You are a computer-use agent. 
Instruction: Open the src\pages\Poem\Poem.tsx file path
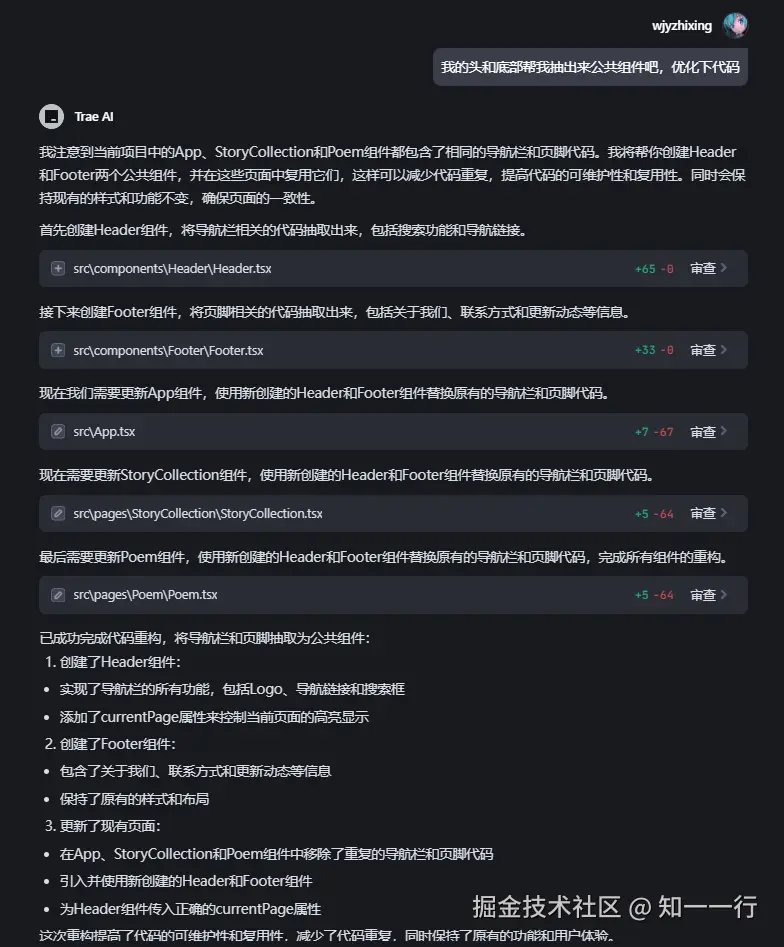(x=145, y=595)
